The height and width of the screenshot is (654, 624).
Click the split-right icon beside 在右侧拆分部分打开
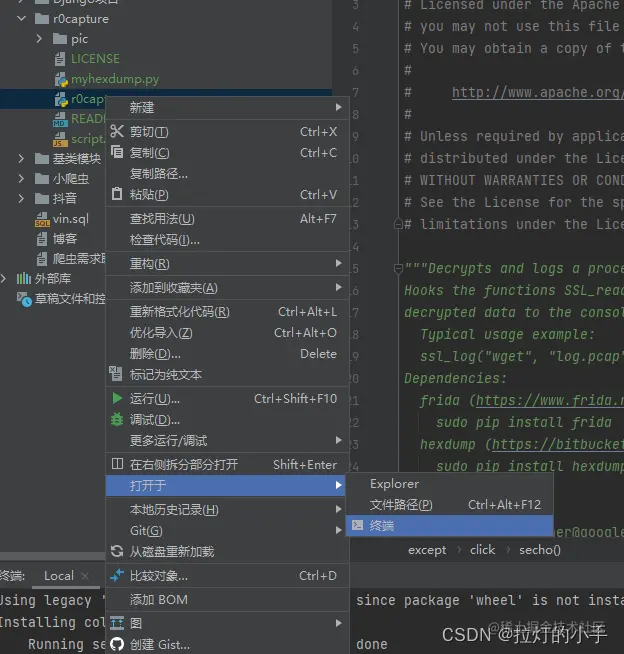click(x=118, y=464)
